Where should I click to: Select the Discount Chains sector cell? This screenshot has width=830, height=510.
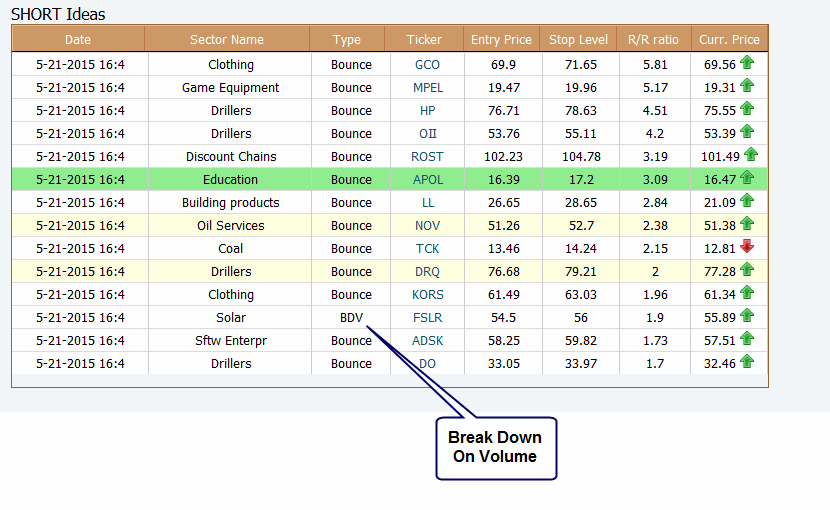click(x=230, y=157)
